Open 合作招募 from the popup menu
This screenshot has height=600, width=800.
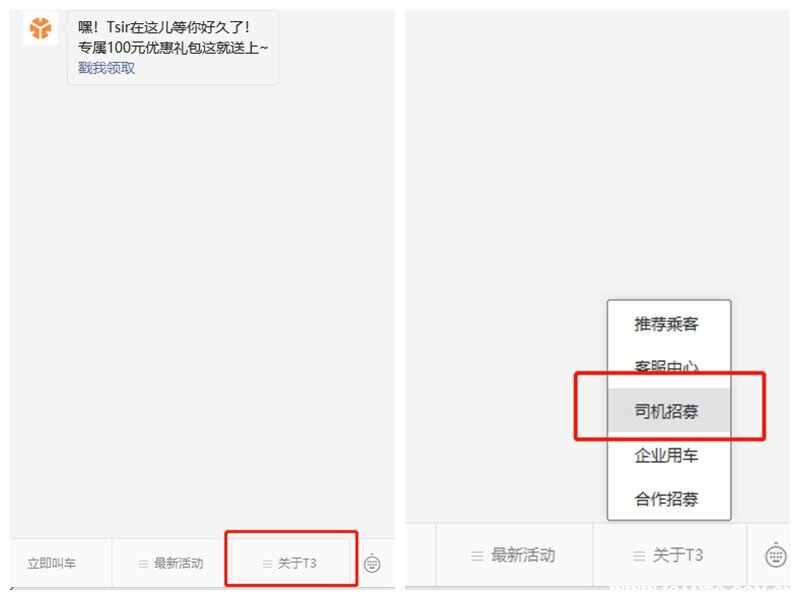pyautogui.click(x=666, y=498)
